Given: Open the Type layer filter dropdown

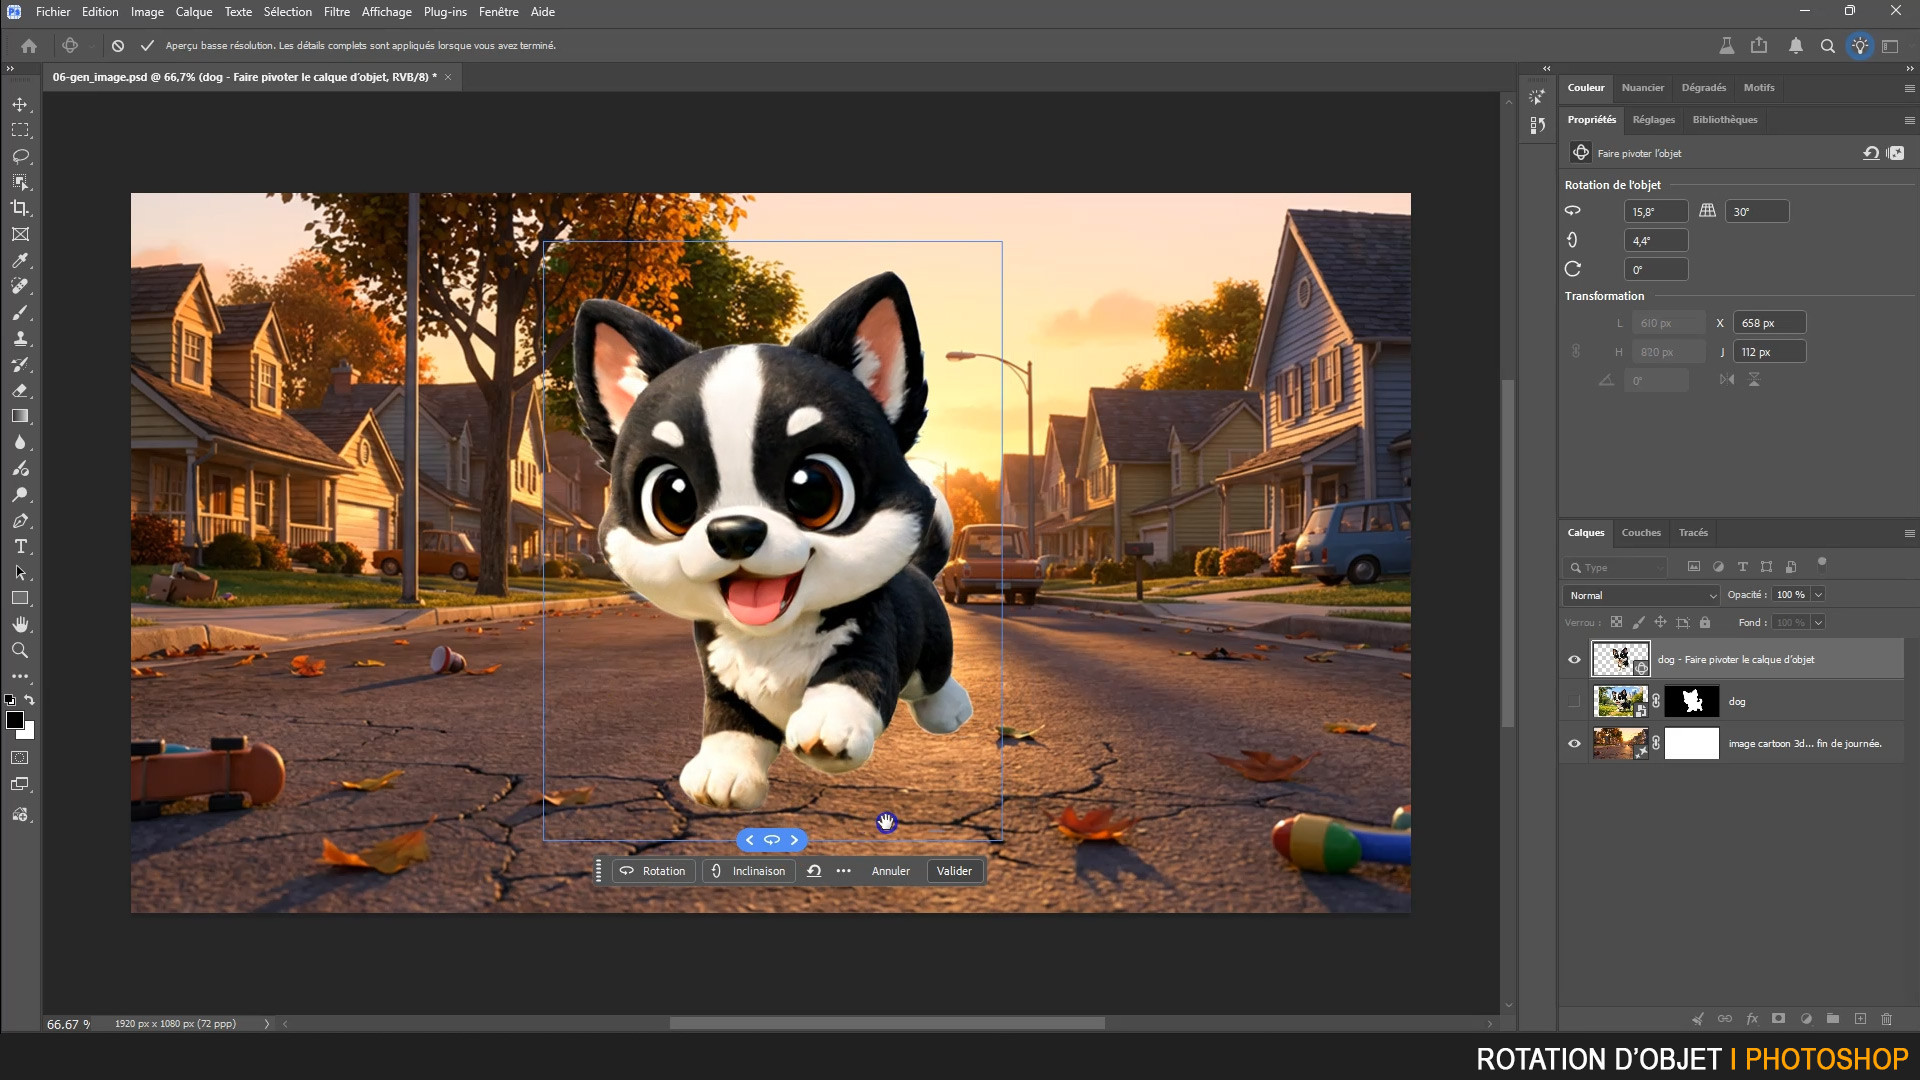Looking at the screenshot, I should pos(1616,567).
